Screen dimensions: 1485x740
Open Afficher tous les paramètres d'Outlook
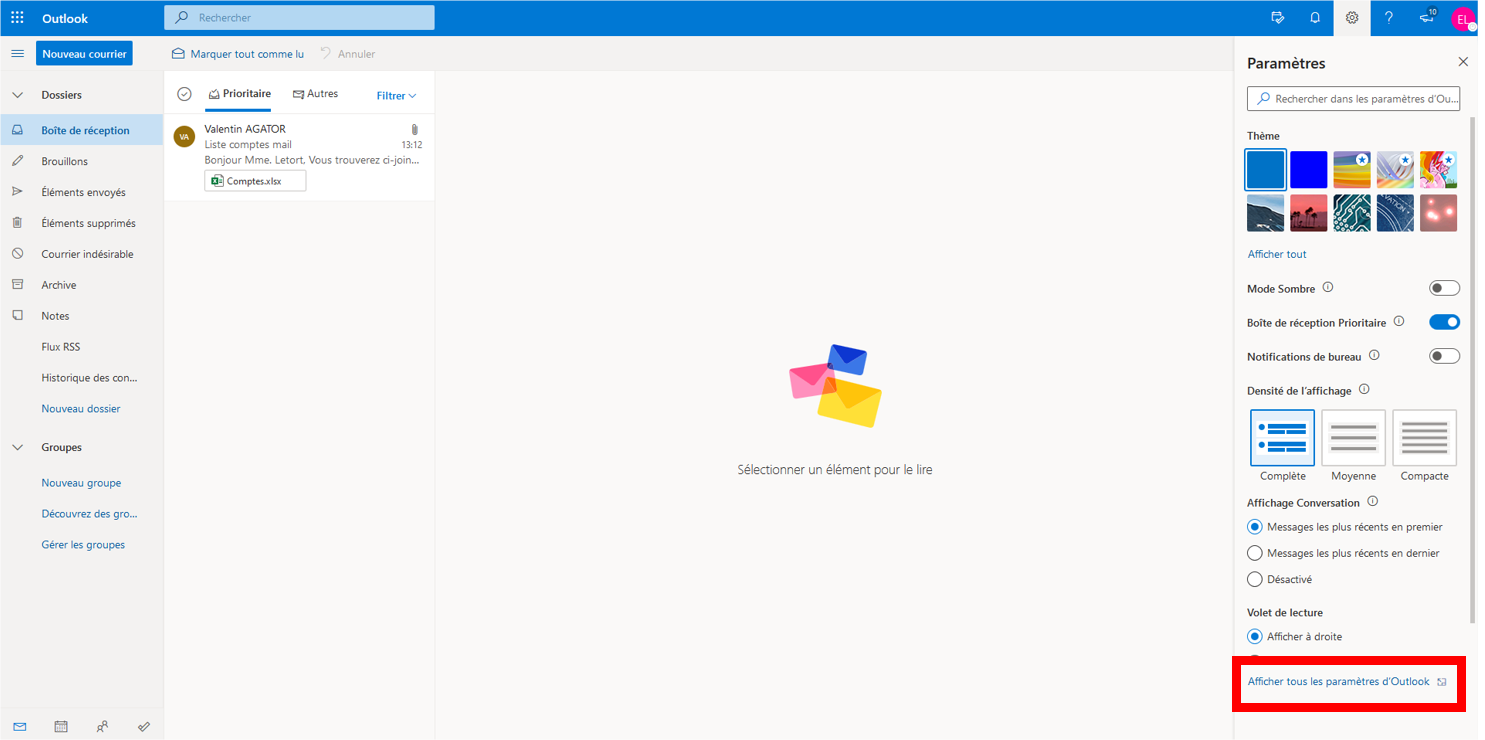click(x=1347, y=682)
